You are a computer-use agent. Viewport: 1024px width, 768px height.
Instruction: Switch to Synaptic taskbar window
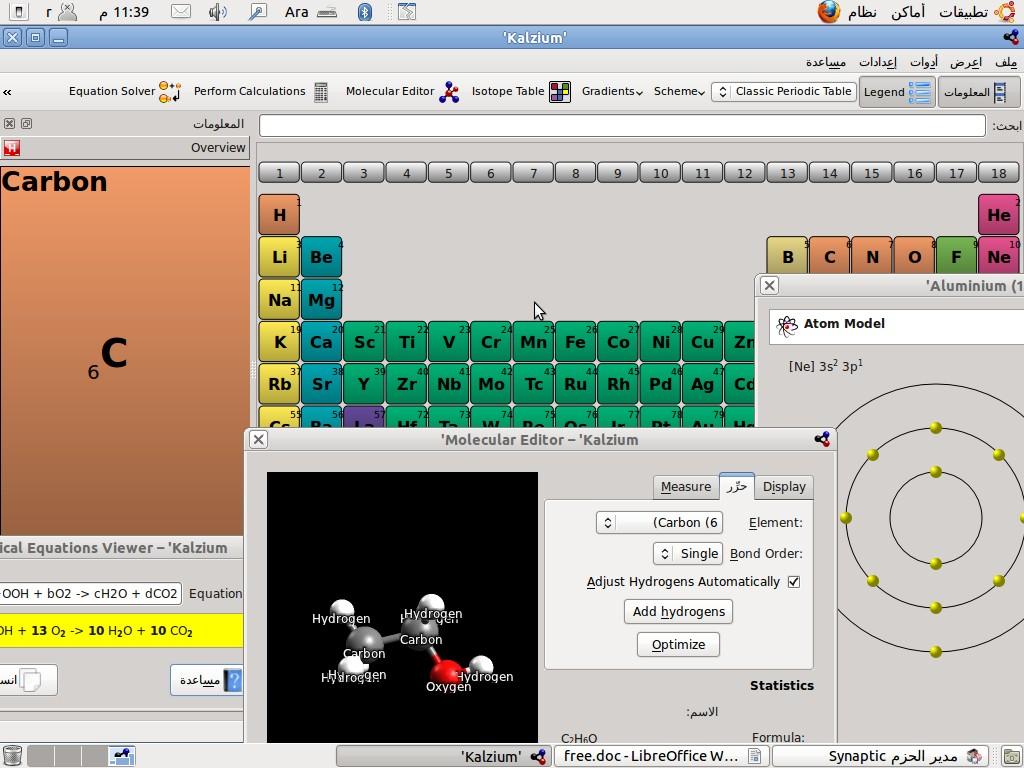[880, 756]
